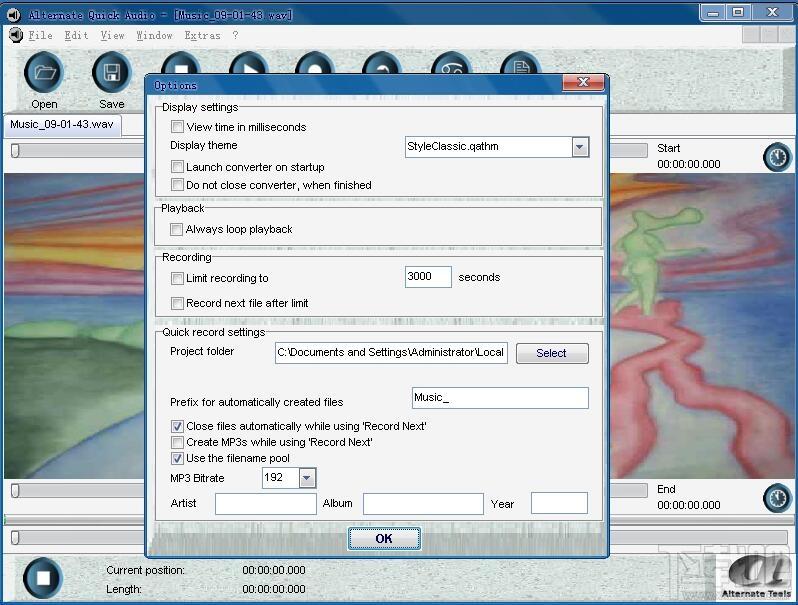Uncheck Close files automatically checkbox
The height and width of the screenshot is (605, 798).
178,426
